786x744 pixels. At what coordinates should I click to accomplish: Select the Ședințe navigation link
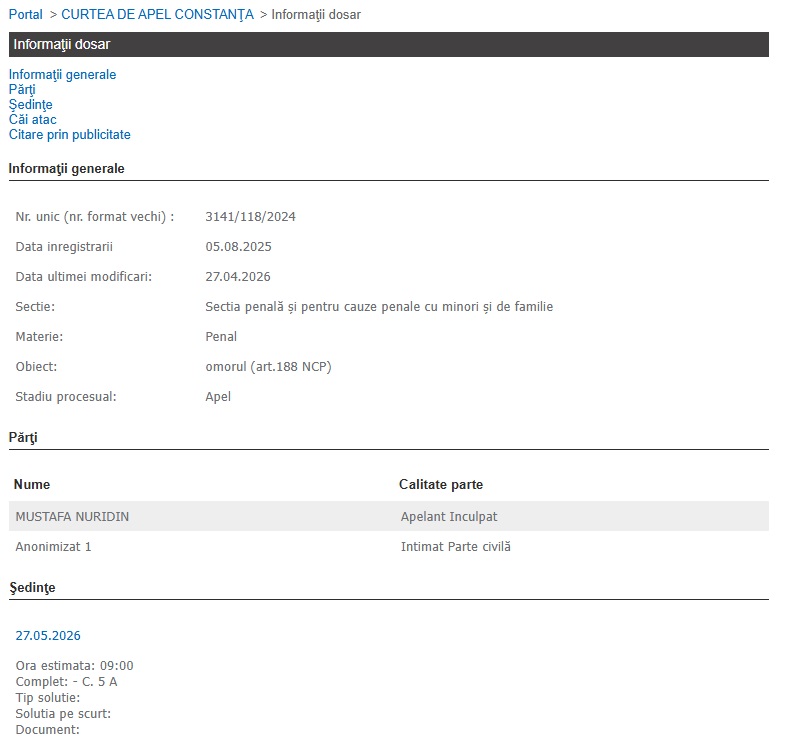30,105
